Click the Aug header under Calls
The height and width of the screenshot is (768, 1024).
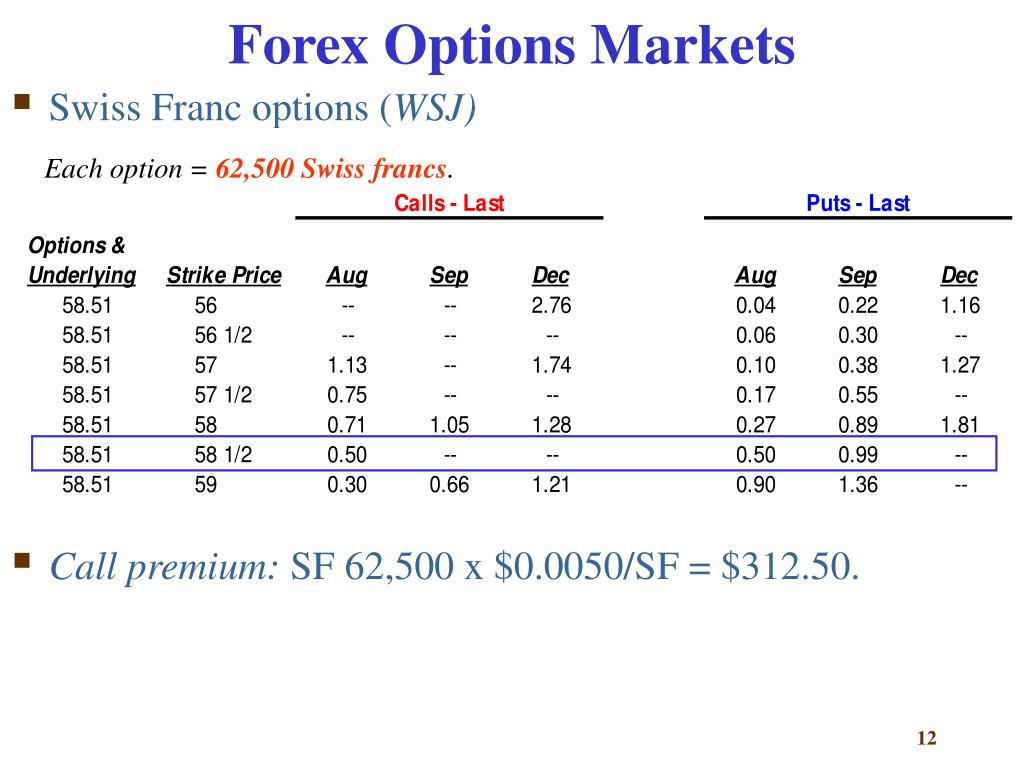(x=347, y=276)
